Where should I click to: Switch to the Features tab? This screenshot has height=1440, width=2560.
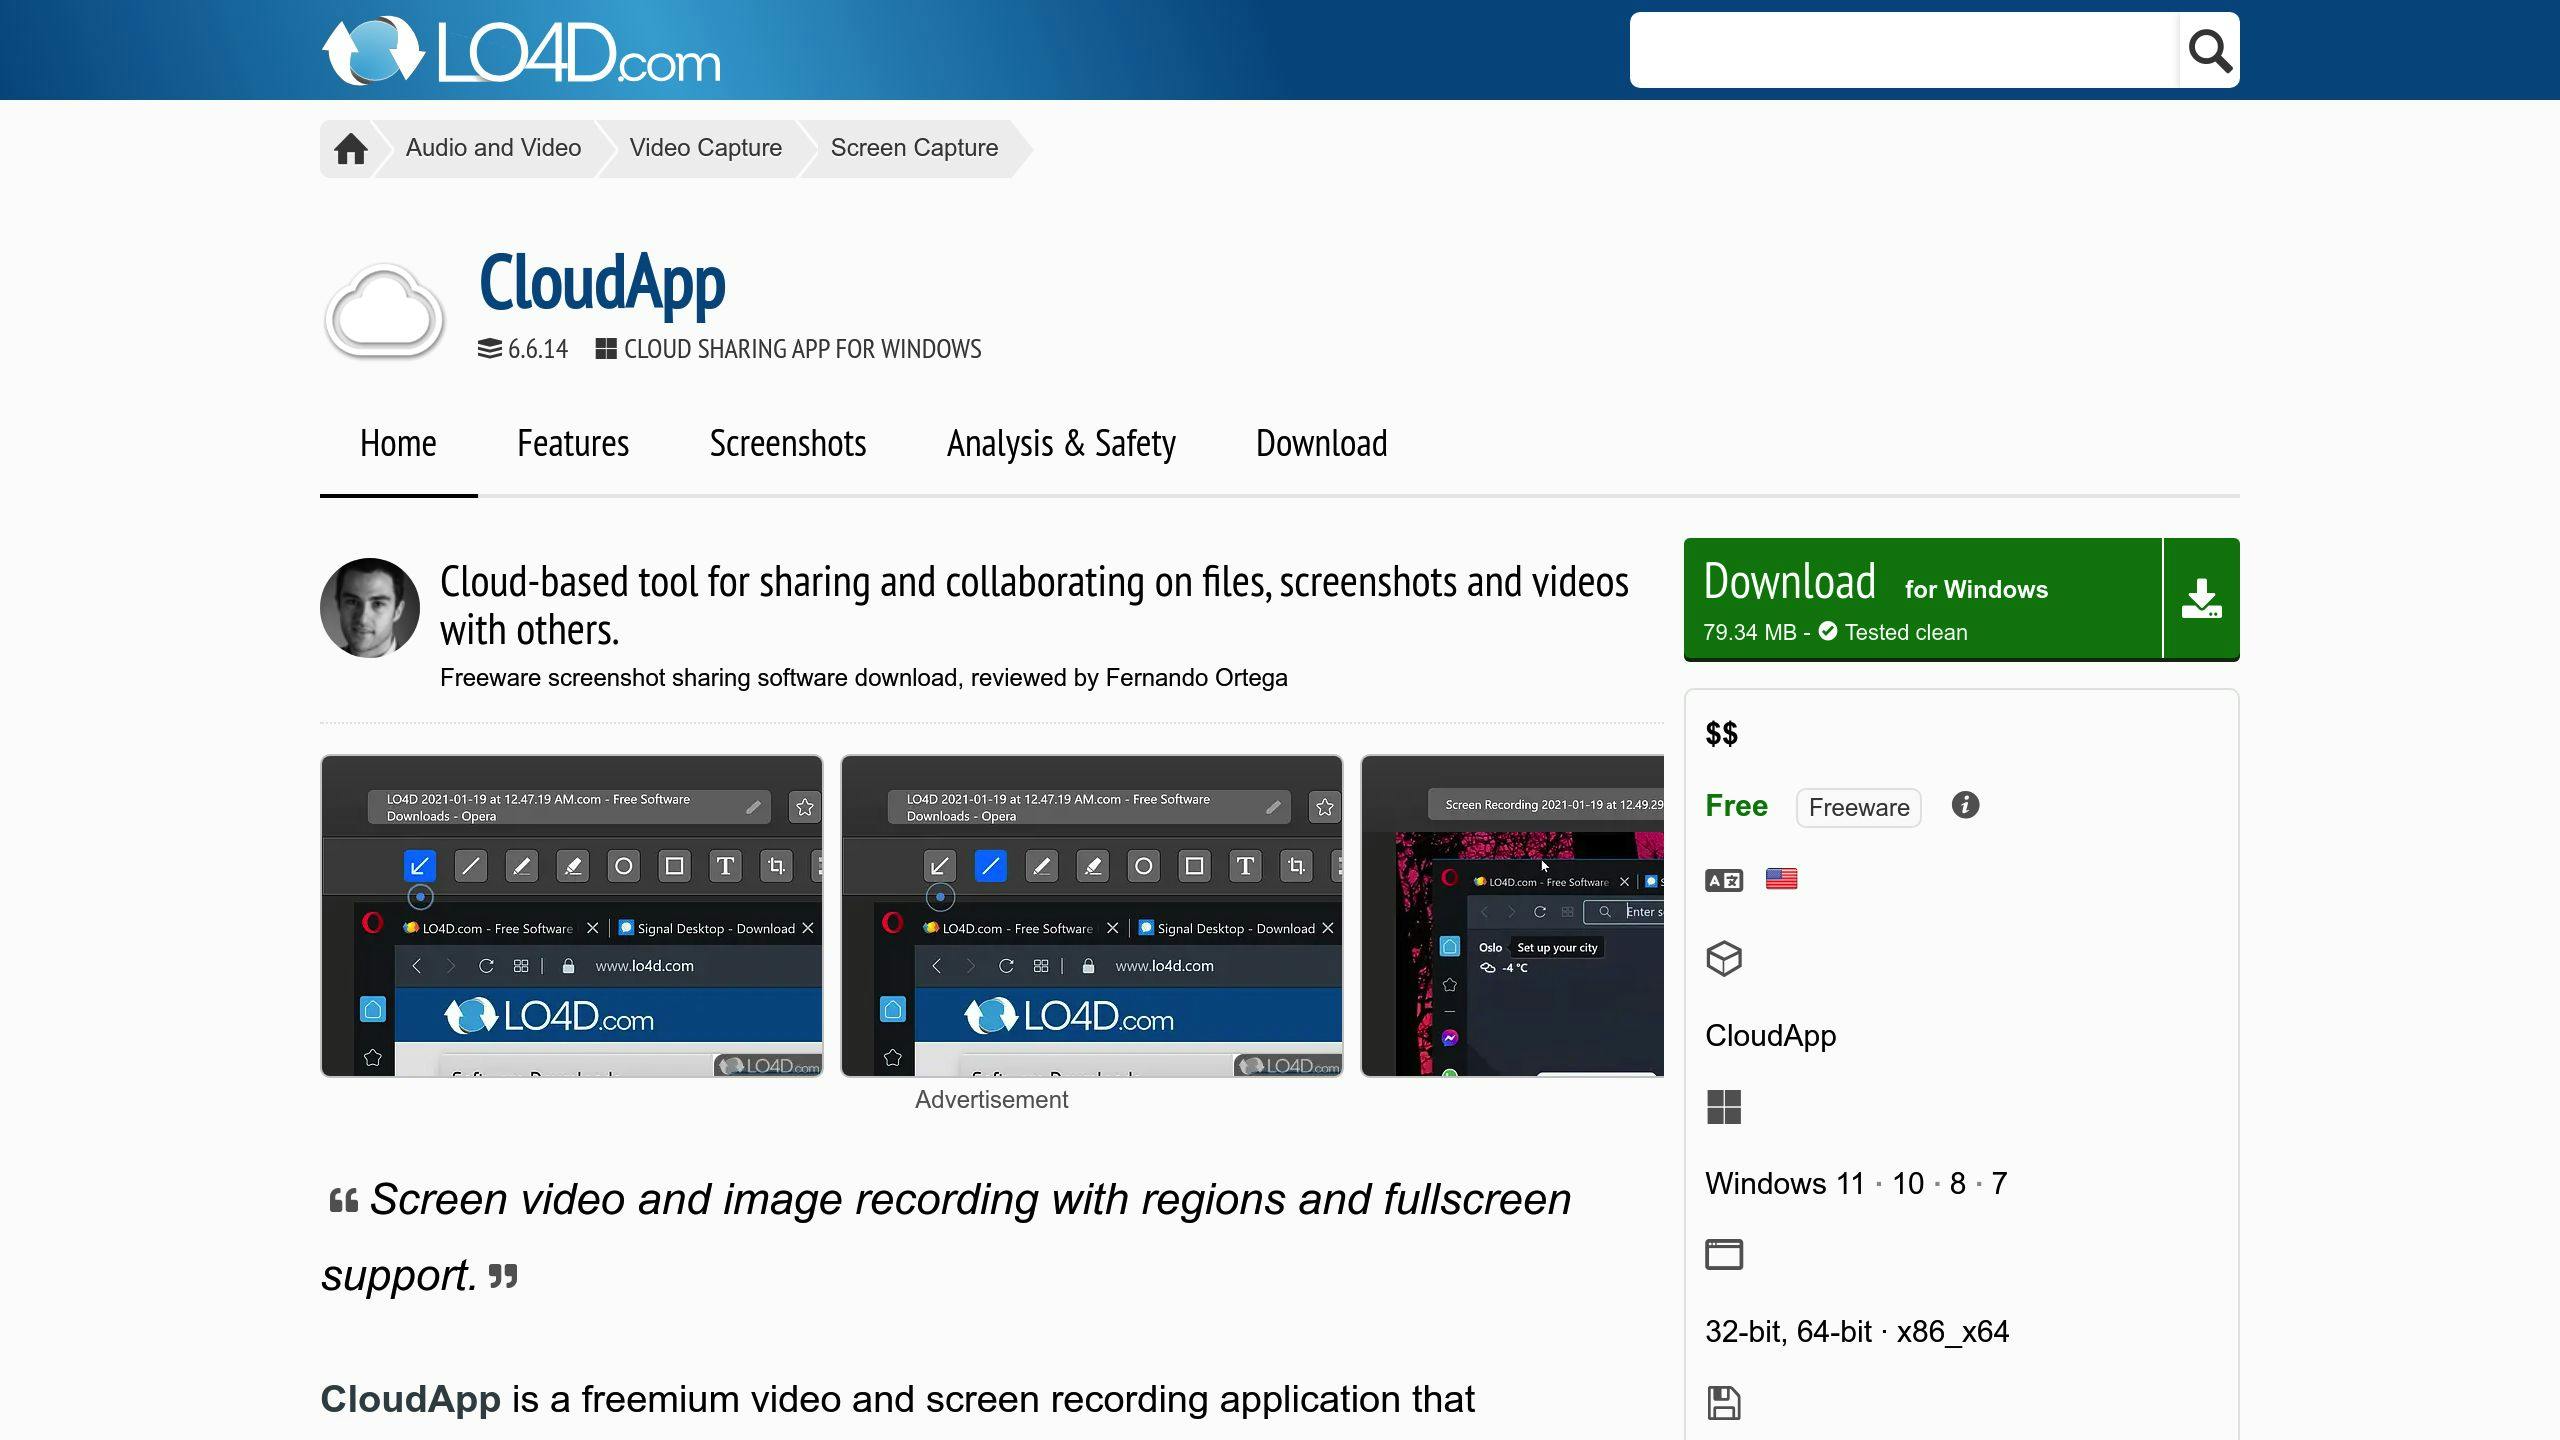click(573, 443)
